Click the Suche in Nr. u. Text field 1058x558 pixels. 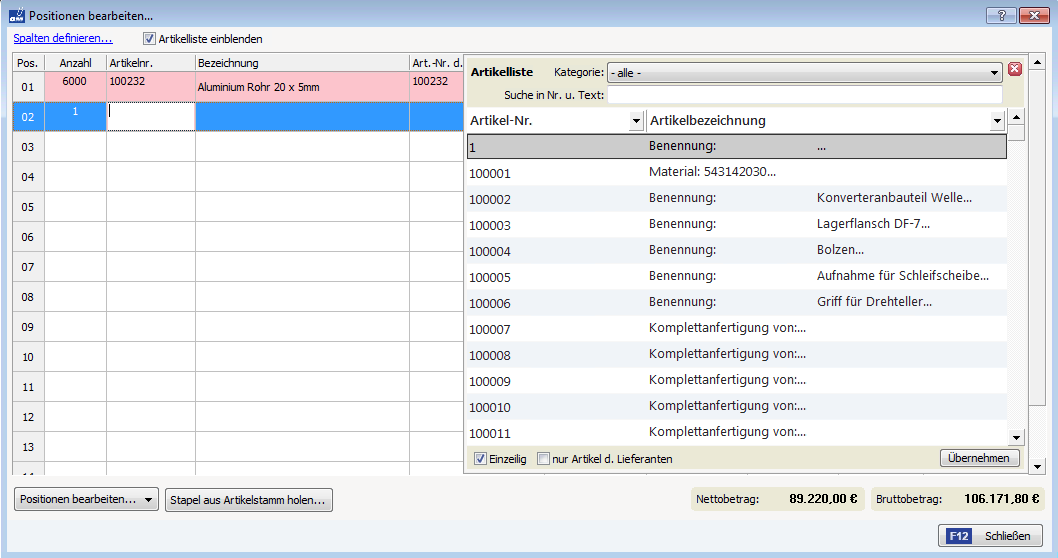(805, 95)
